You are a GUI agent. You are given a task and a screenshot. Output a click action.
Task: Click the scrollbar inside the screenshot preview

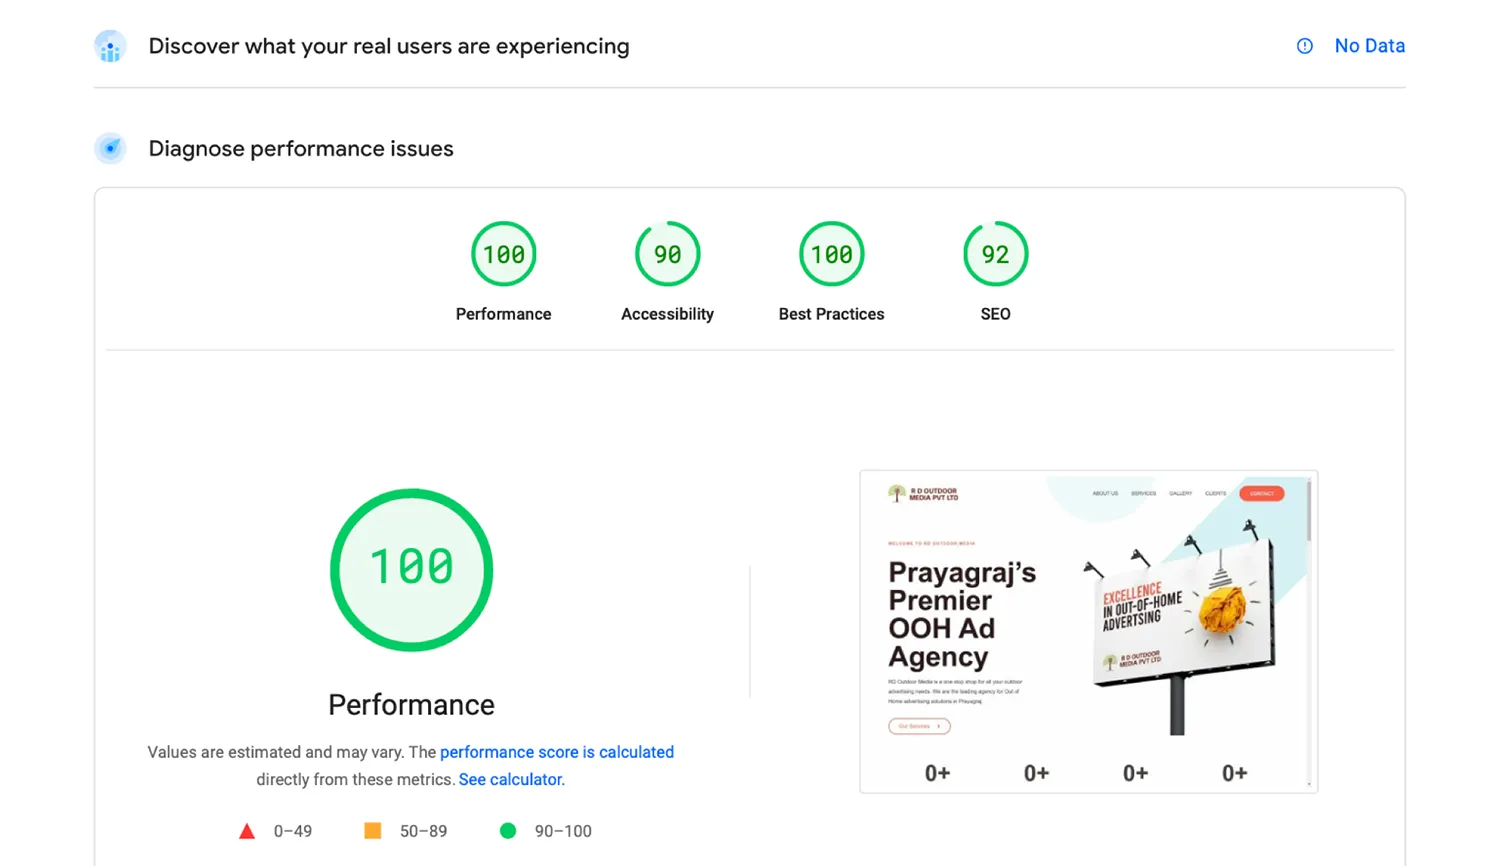pos(1308,510)
